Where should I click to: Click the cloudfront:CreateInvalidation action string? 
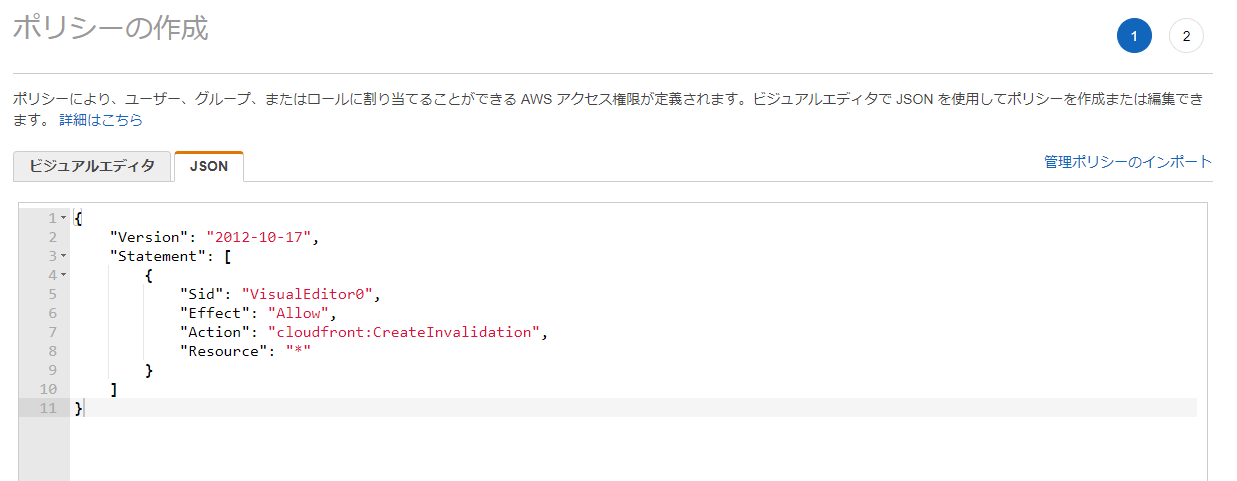404,332
